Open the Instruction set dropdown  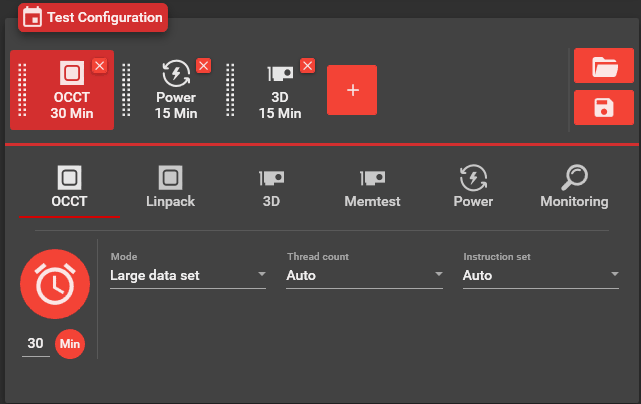pos(541,275)
